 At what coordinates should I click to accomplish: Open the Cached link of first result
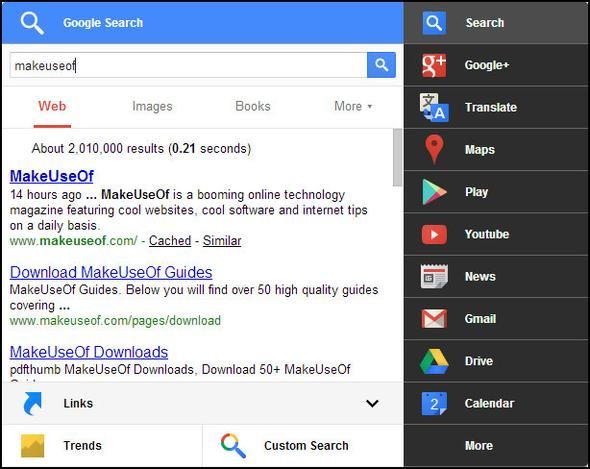coord(170,241)
